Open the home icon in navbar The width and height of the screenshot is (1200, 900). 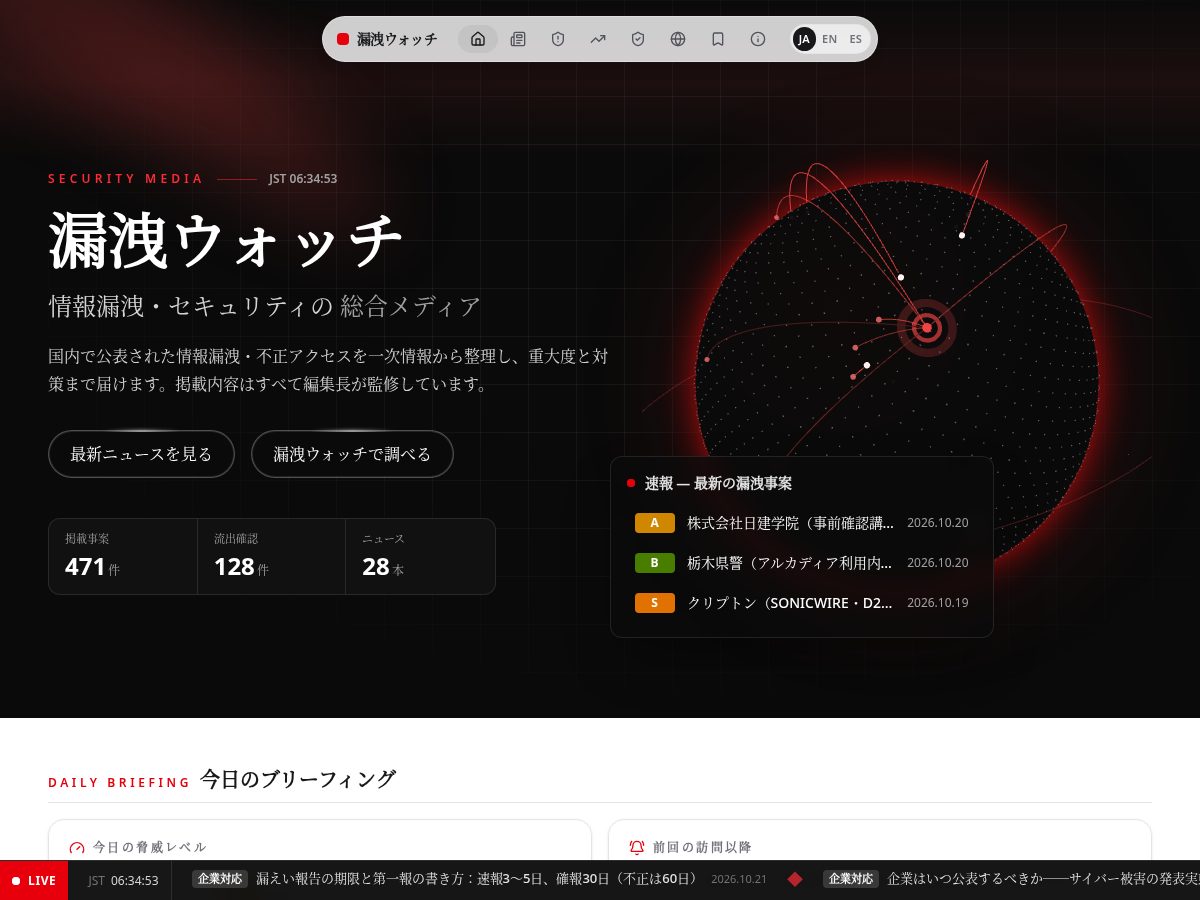click(x=478, y=39)
